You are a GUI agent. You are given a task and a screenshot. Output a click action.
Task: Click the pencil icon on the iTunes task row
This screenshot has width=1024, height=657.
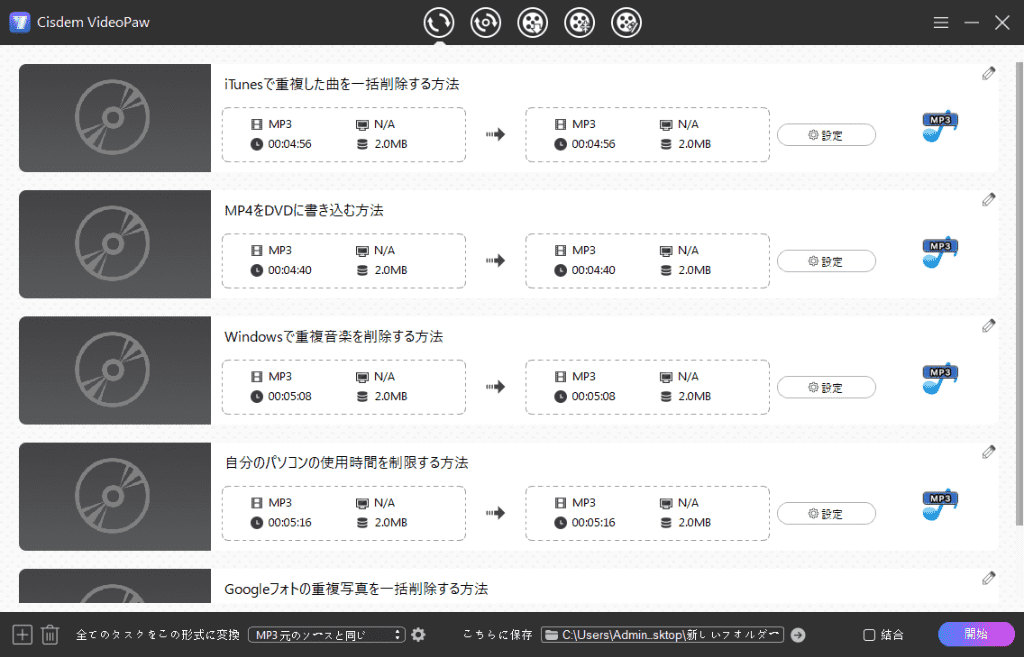[988, 72]
